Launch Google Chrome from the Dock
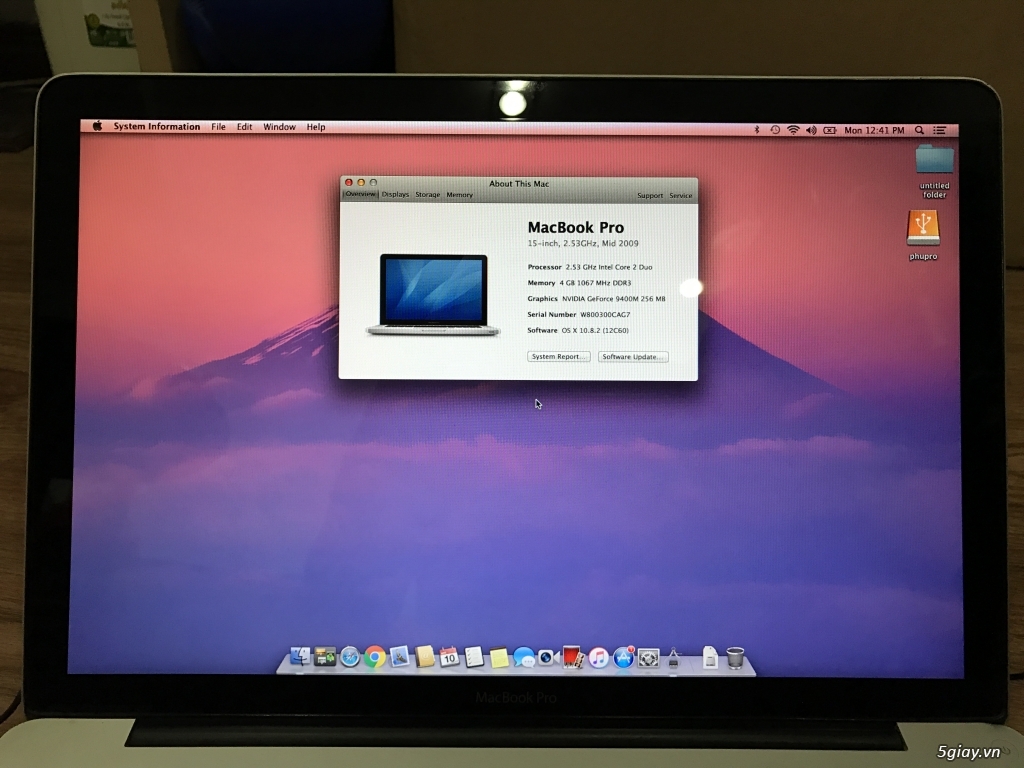1024x768 pixels. click(374, 657)
